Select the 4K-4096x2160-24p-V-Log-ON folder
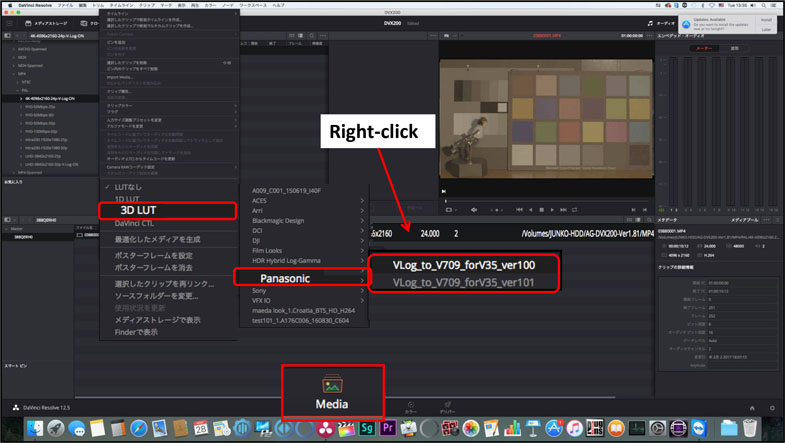 click(x=50, y=99)
